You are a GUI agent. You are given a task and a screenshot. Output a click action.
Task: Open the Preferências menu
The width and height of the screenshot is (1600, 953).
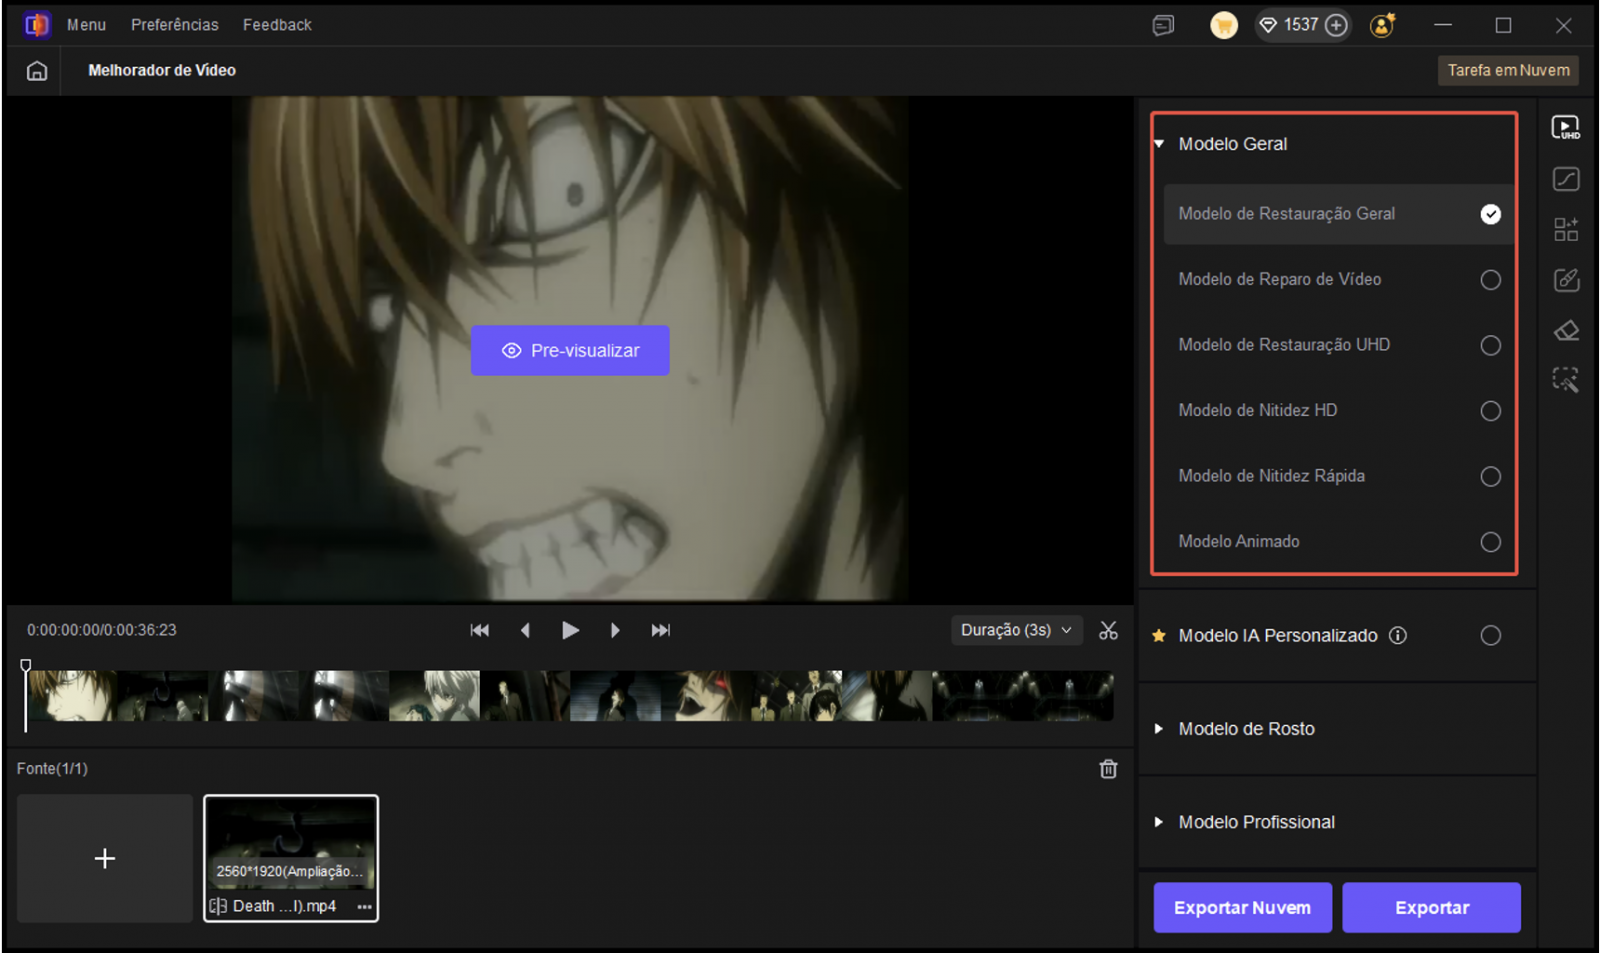pos(174,25)
